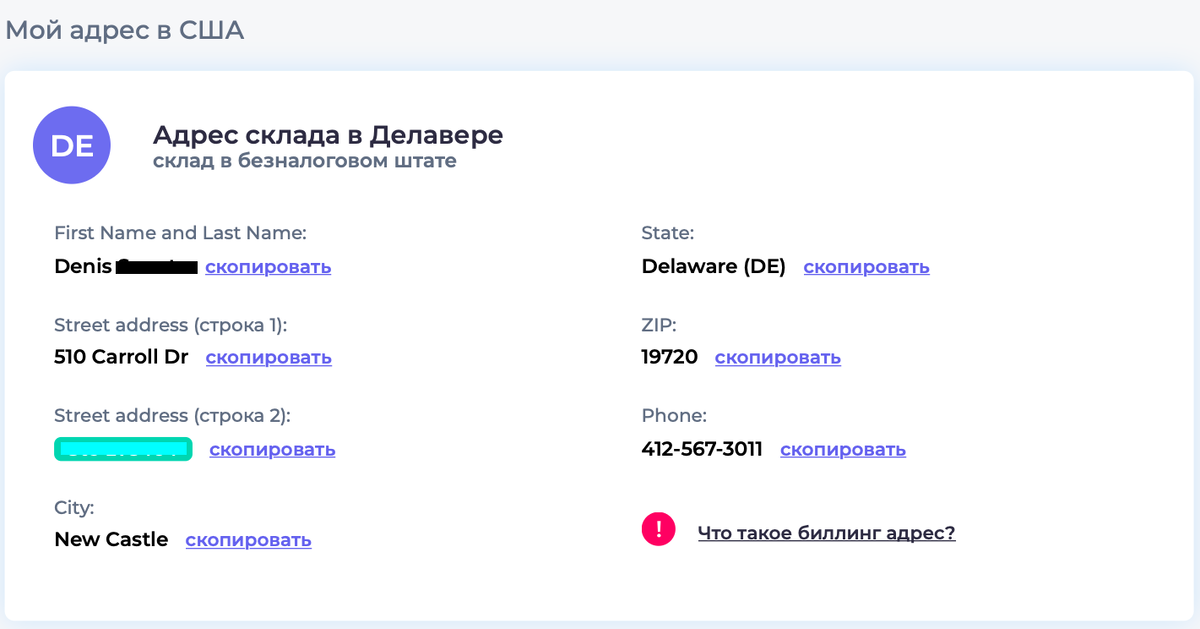This screenshot has height=629, width=1200.
Task: Select the hidden teal street address line 2
Action: point(123,449)
